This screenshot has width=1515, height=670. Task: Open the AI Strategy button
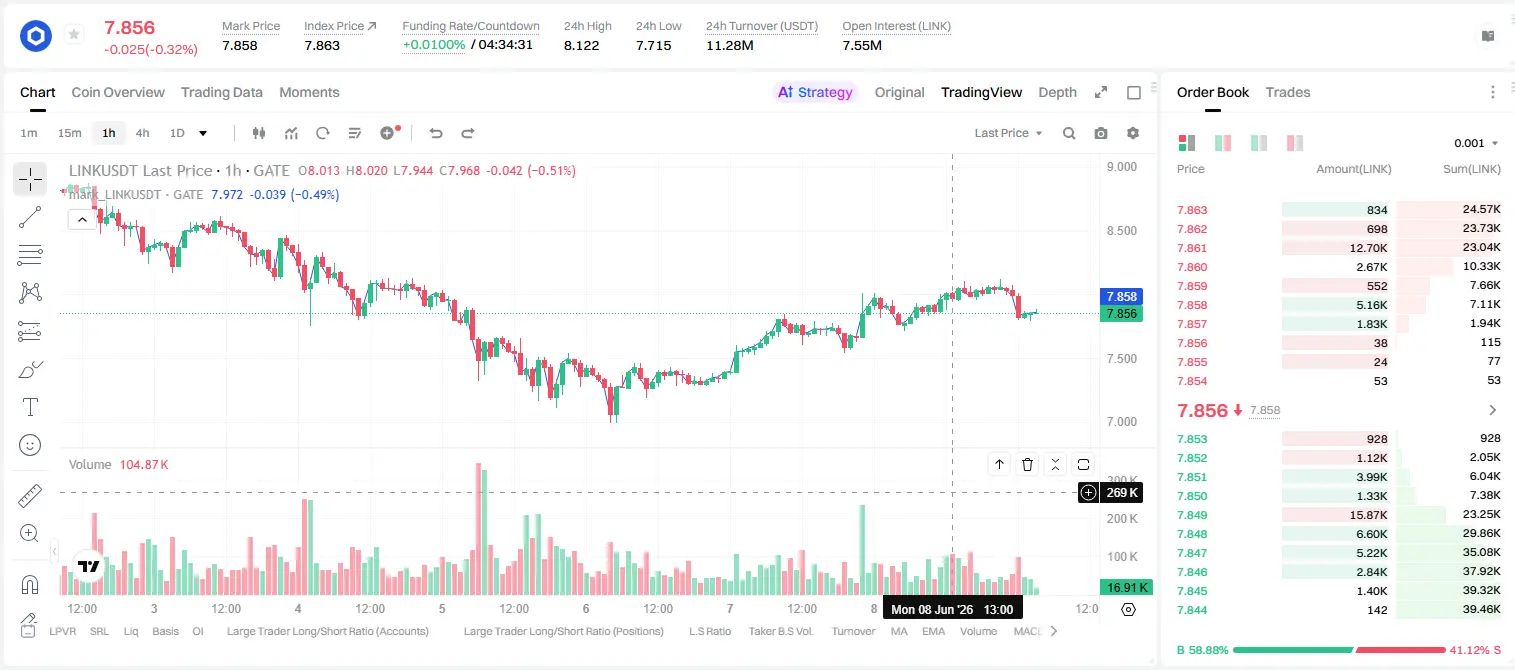click(x=815, y=92)
